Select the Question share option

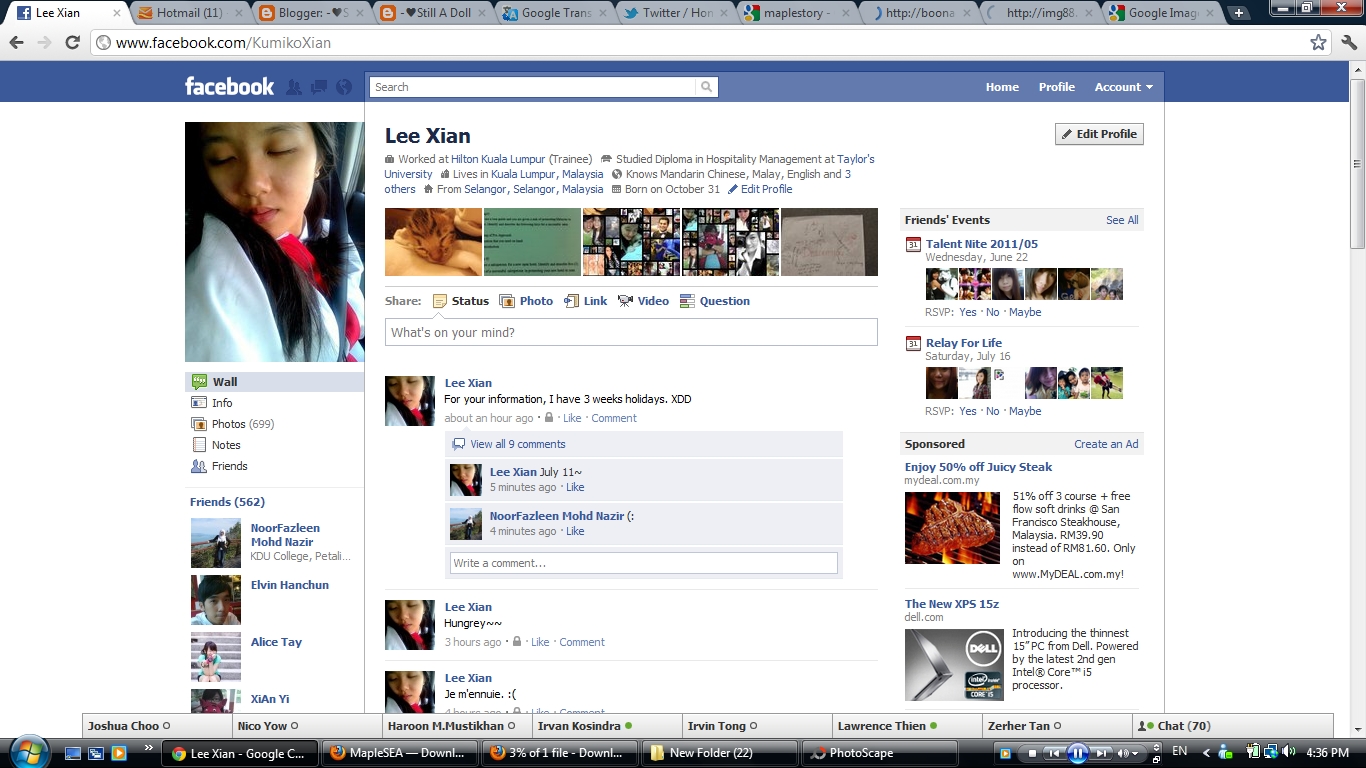[714, 301]
